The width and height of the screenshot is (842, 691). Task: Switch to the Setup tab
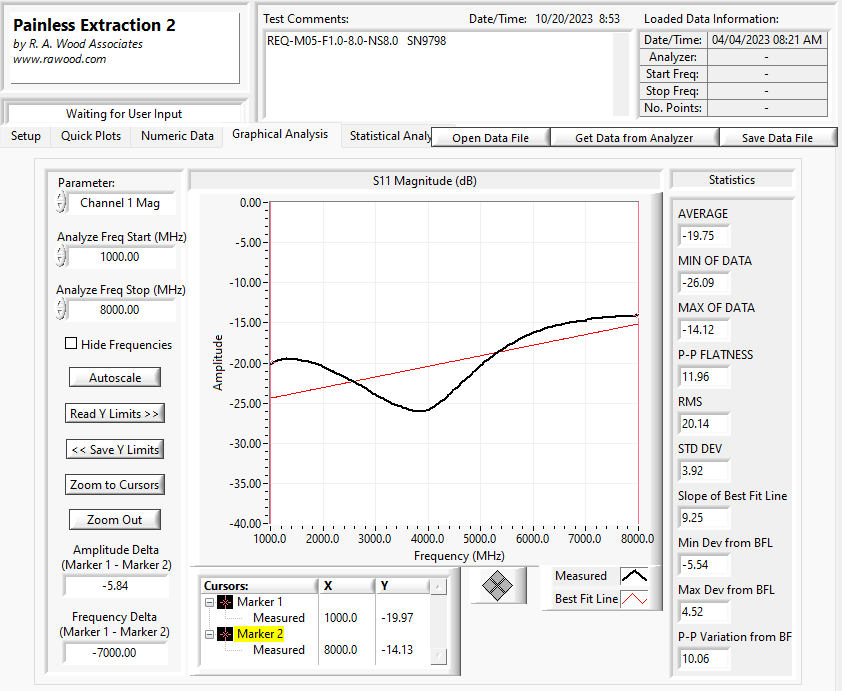(x=26, y=136)
